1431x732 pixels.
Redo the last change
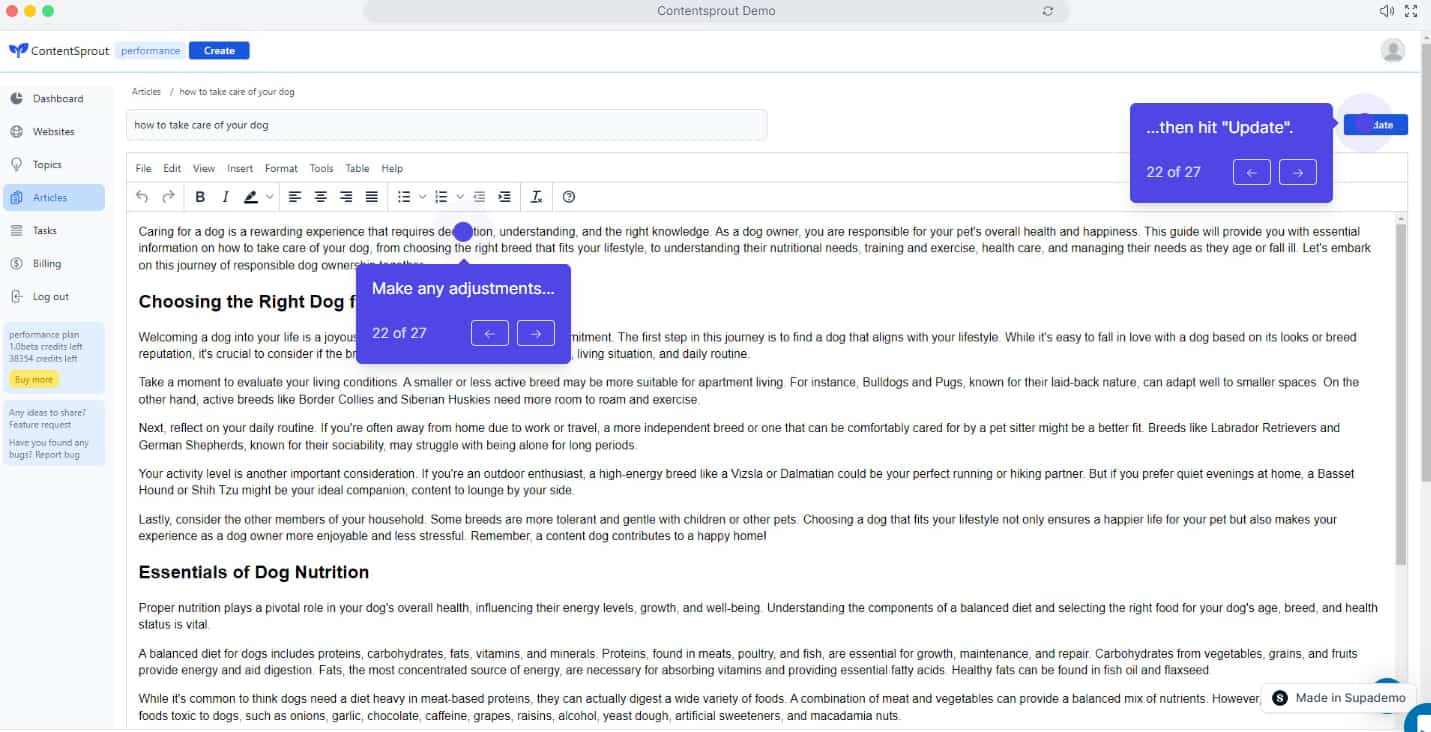coord(168,196)
